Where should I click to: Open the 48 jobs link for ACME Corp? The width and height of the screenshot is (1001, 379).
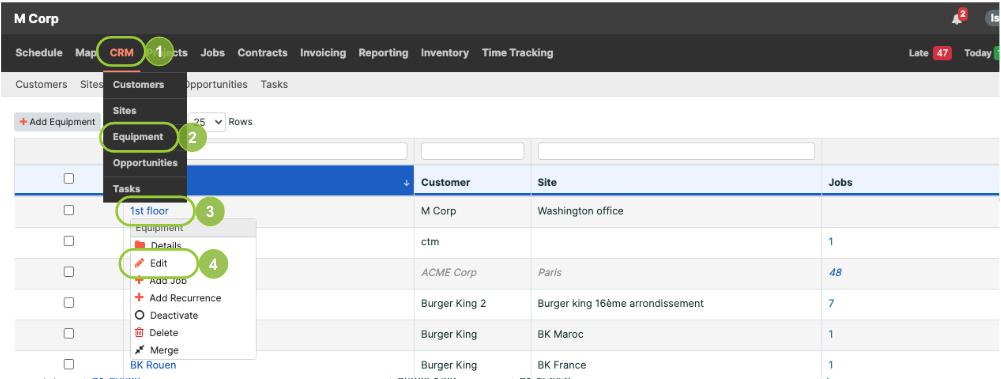835,272
